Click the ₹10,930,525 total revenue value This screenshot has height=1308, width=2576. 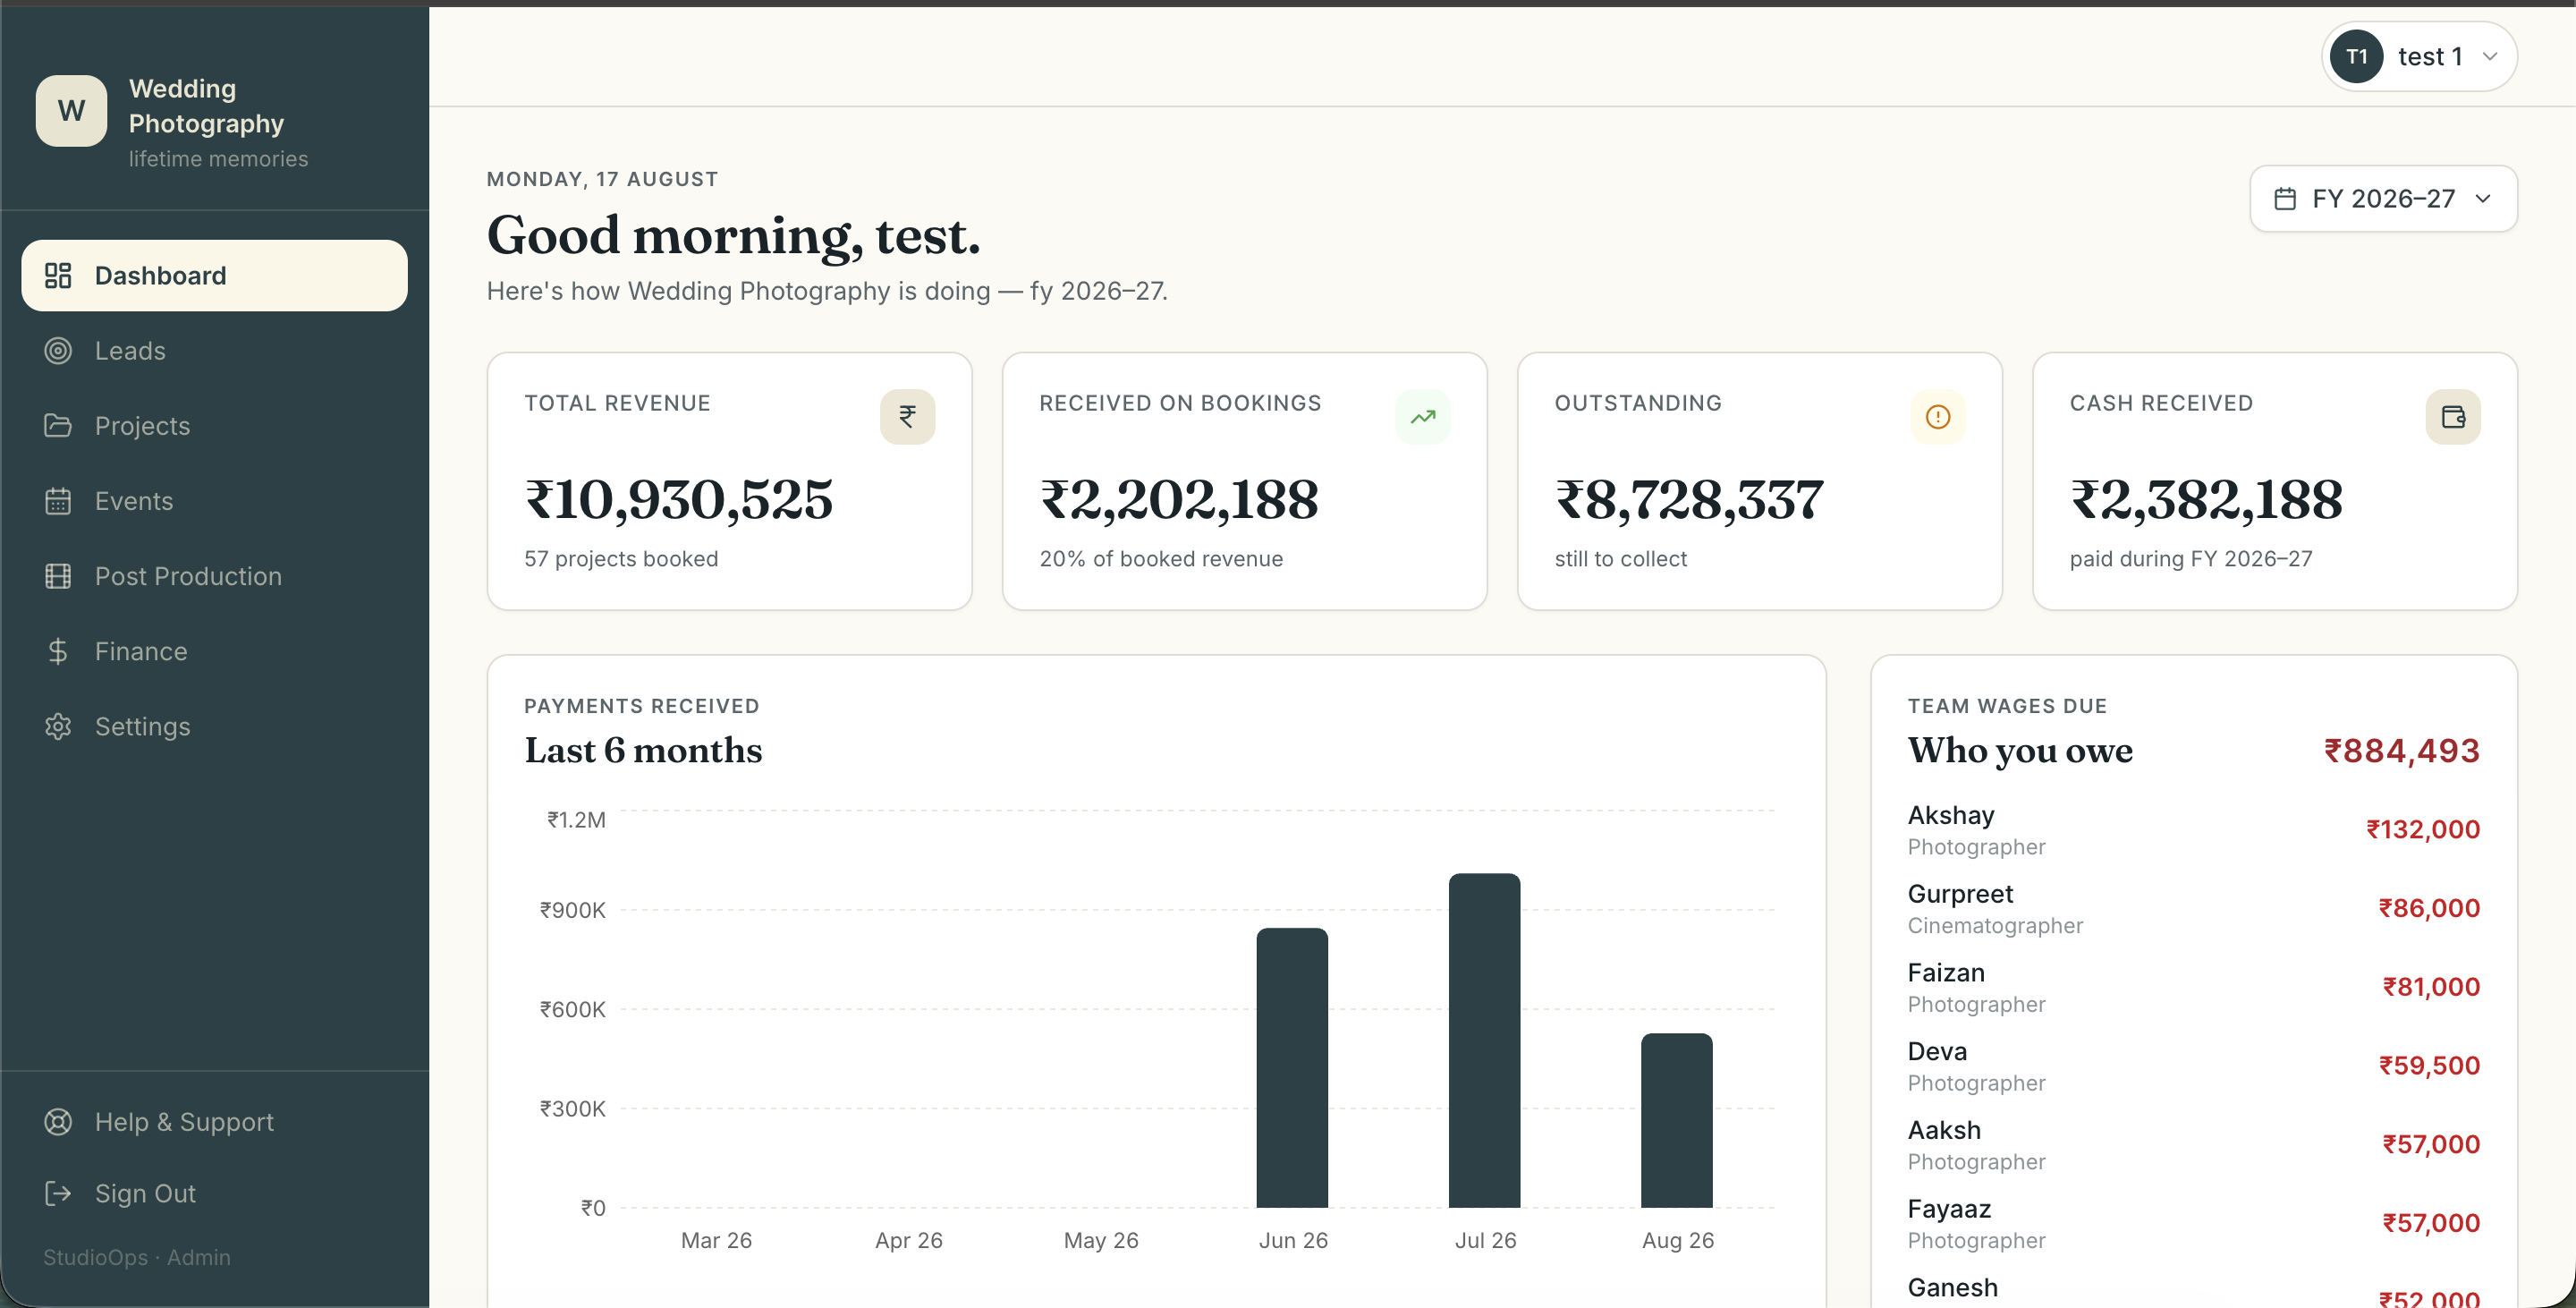pos(678,499)
